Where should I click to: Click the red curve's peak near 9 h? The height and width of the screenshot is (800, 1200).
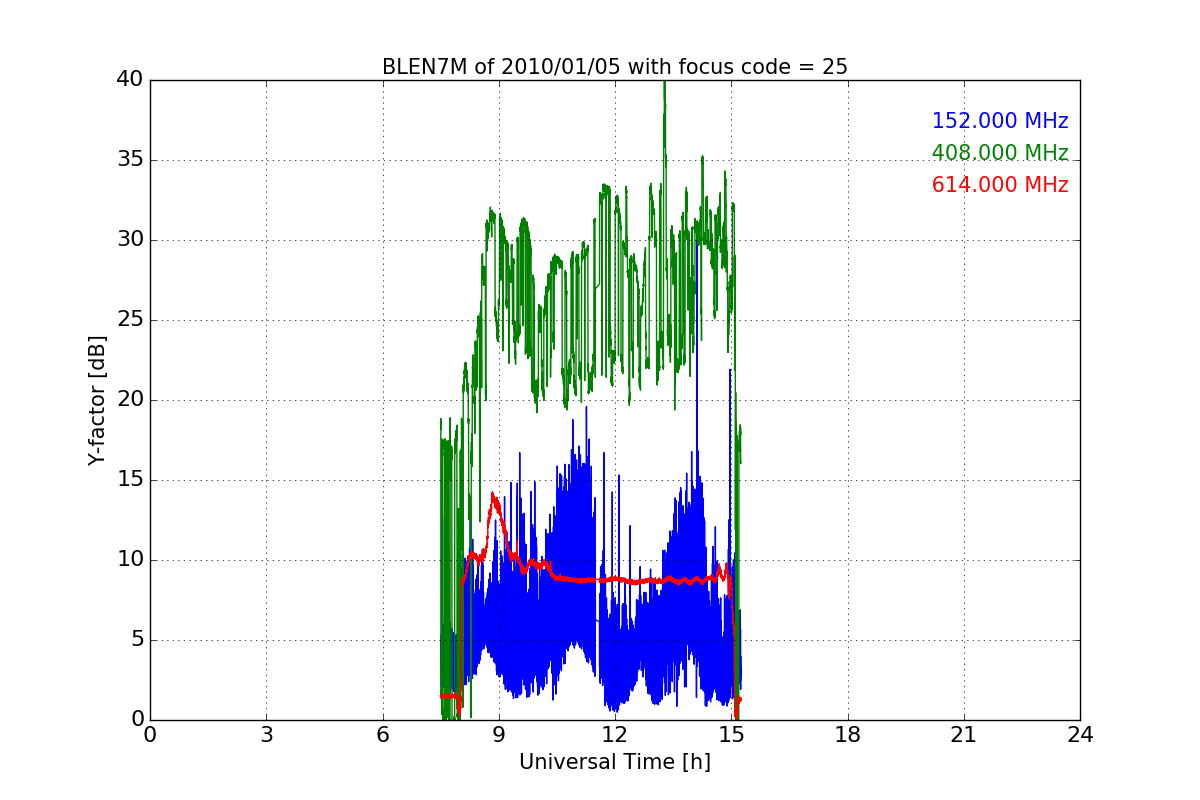click(493, 495)
